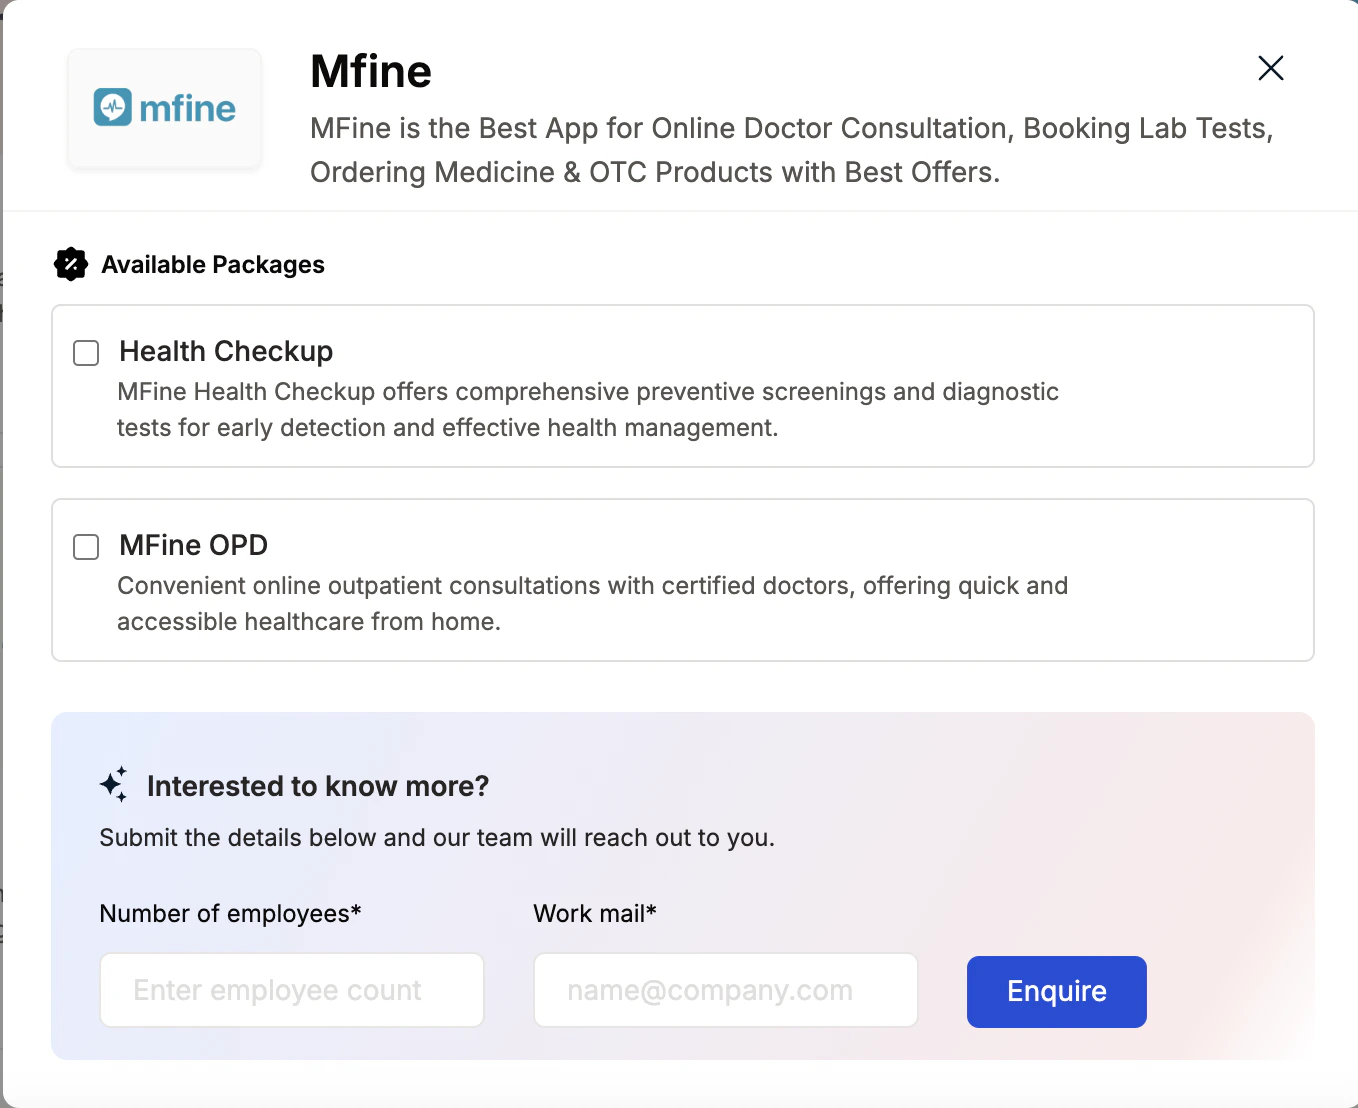This screenshot has width=1358, height=1108.
Task: Click the Available Packages label
Action: [x=213, y=264]
